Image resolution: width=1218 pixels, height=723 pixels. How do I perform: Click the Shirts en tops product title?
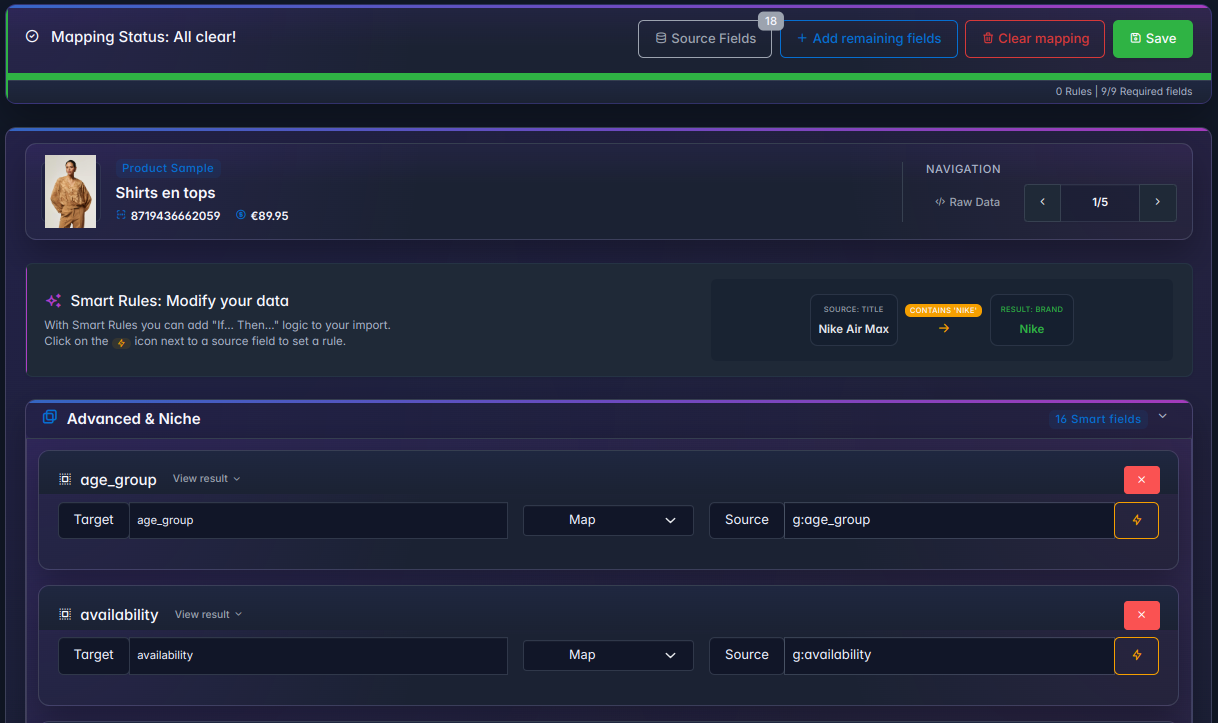click(165, 193)
